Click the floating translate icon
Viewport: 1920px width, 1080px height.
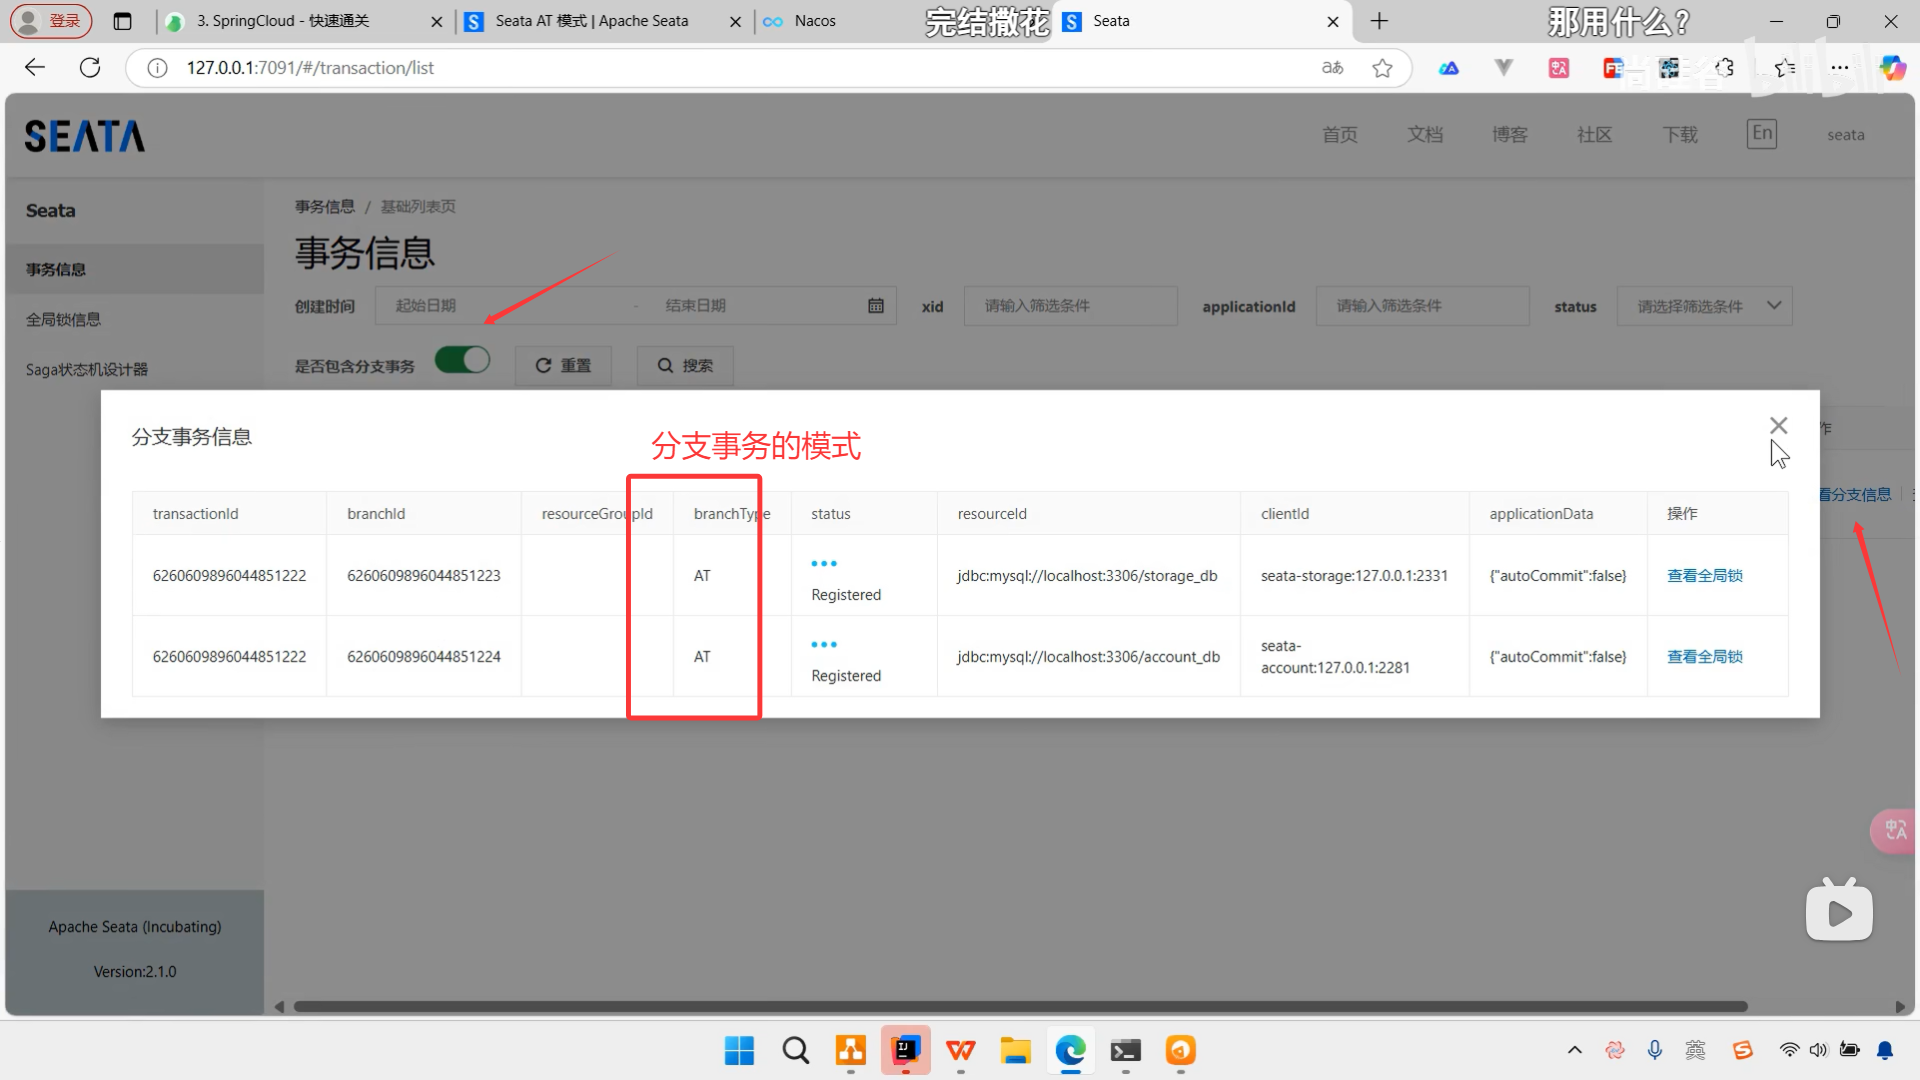1893,830
